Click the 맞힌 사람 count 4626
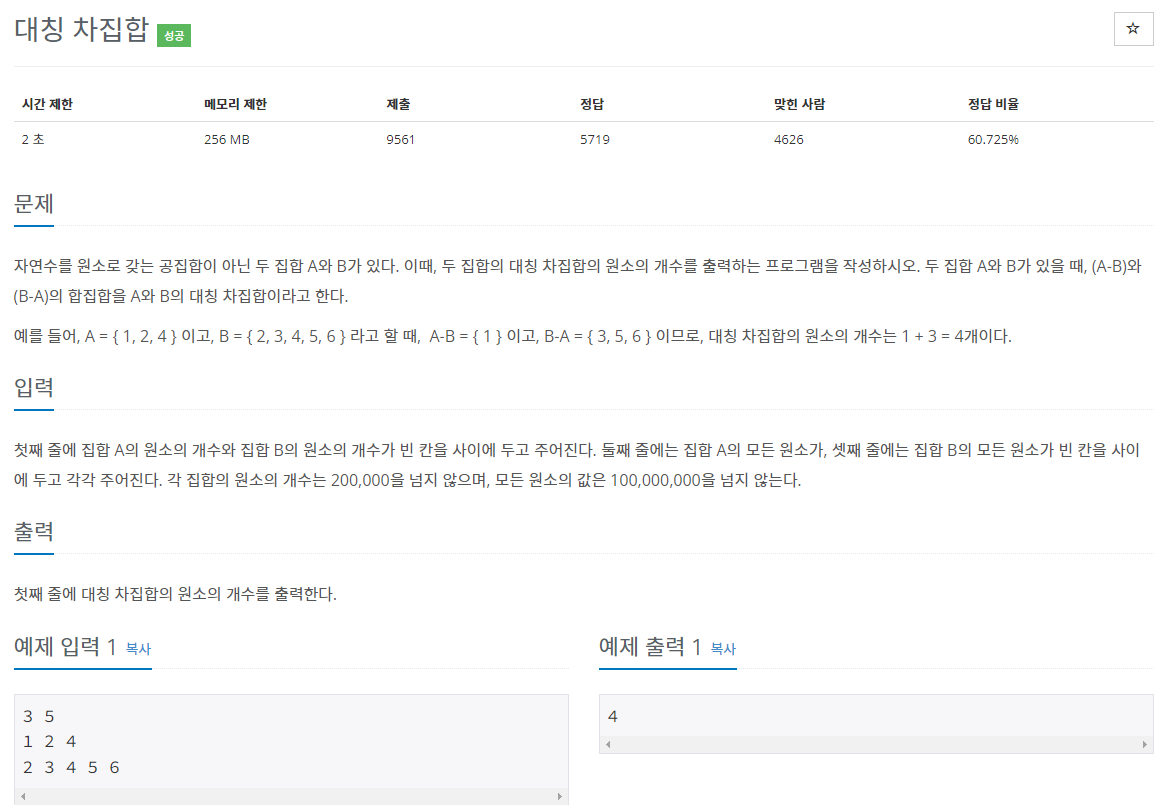Image resolution: width=1163 pixels, height=805 pixels. point(789,139)
